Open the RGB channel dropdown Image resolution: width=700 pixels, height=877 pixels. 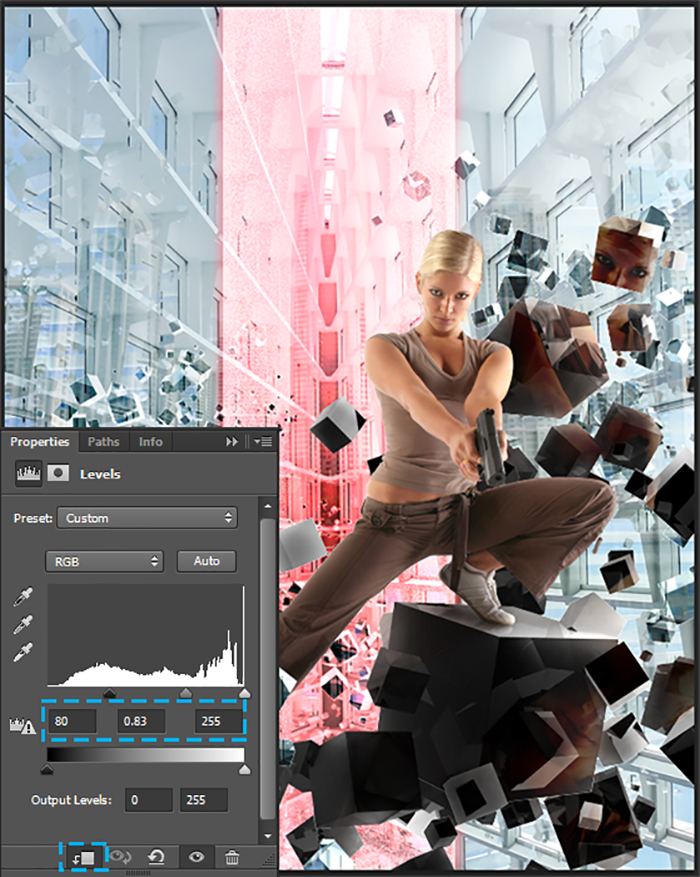click(104, 562)
